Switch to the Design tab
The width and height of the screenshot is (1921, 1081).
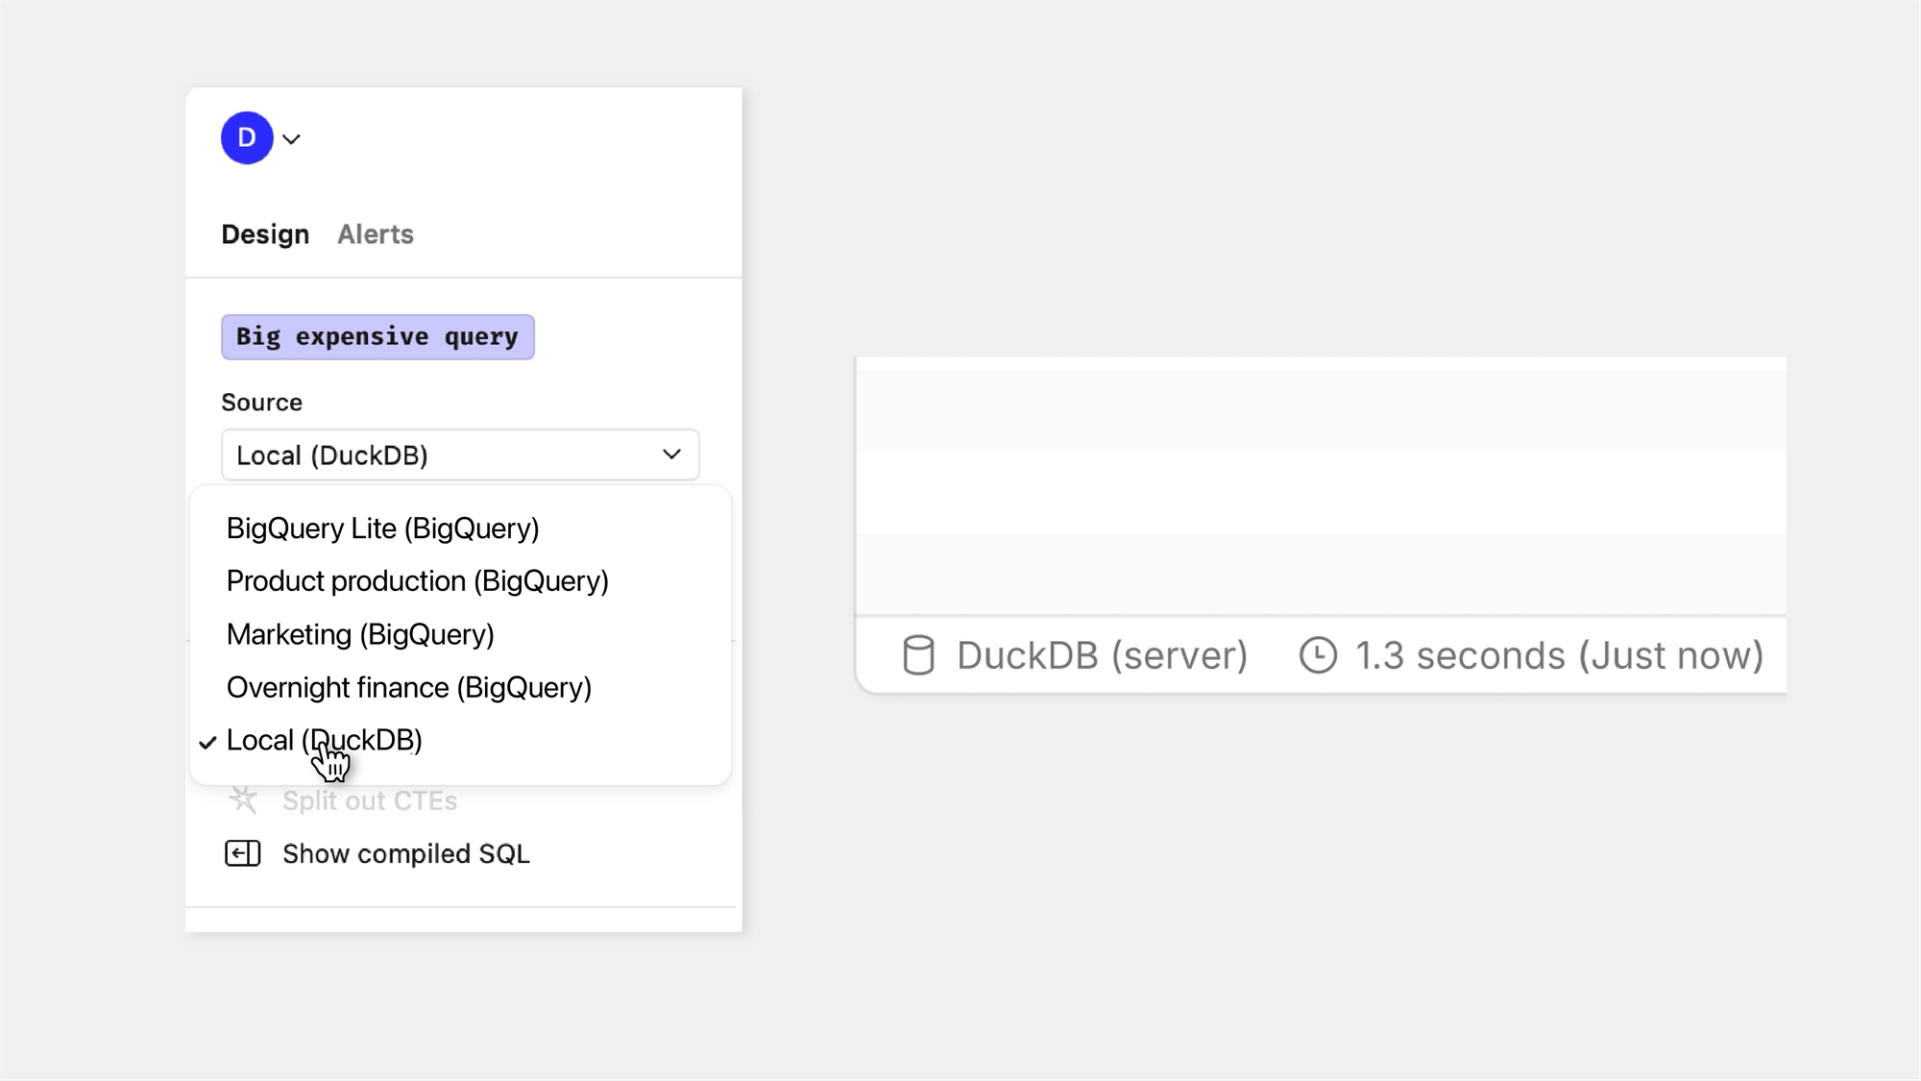click(x=265, y=234)
